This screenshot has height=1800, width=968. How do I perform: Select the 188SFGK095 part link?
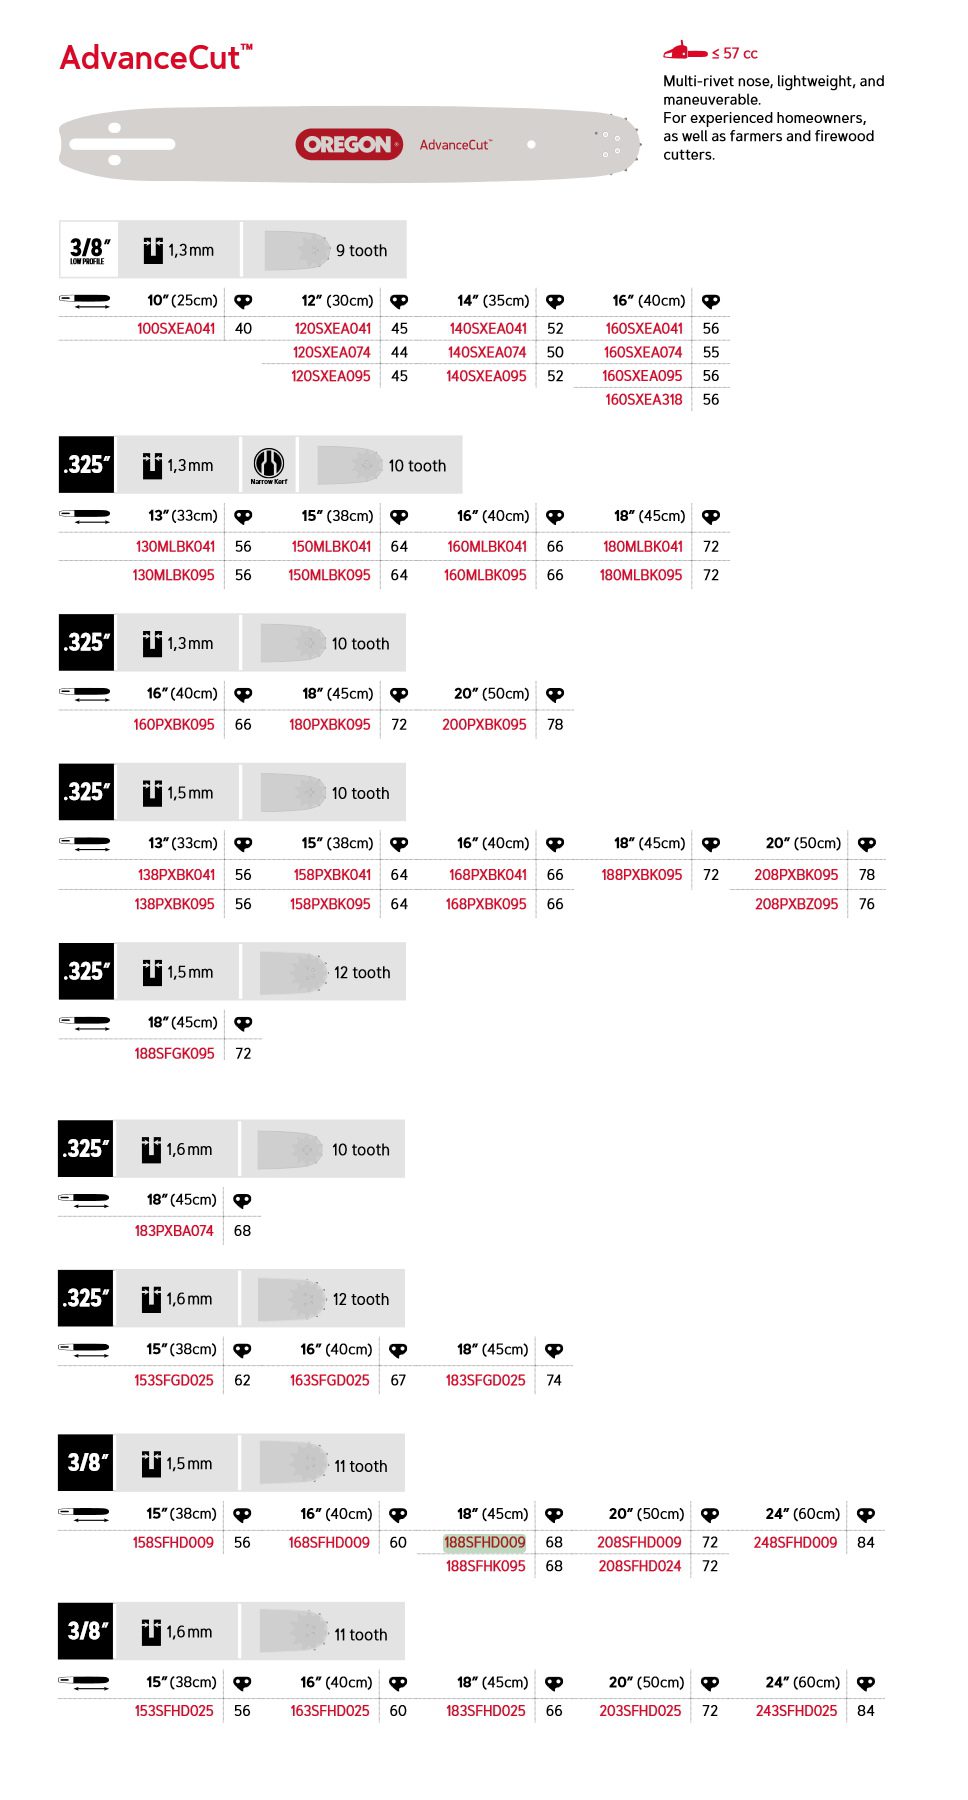(174, 1053)
